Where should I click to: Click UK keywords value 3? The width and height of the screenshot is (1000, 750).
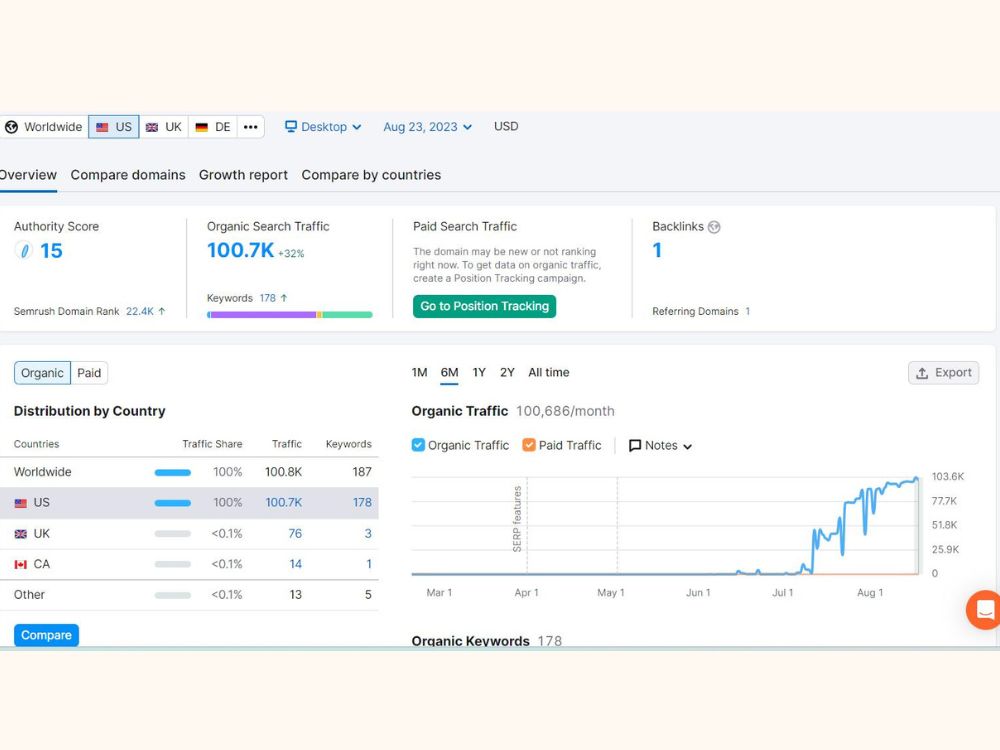368,533
